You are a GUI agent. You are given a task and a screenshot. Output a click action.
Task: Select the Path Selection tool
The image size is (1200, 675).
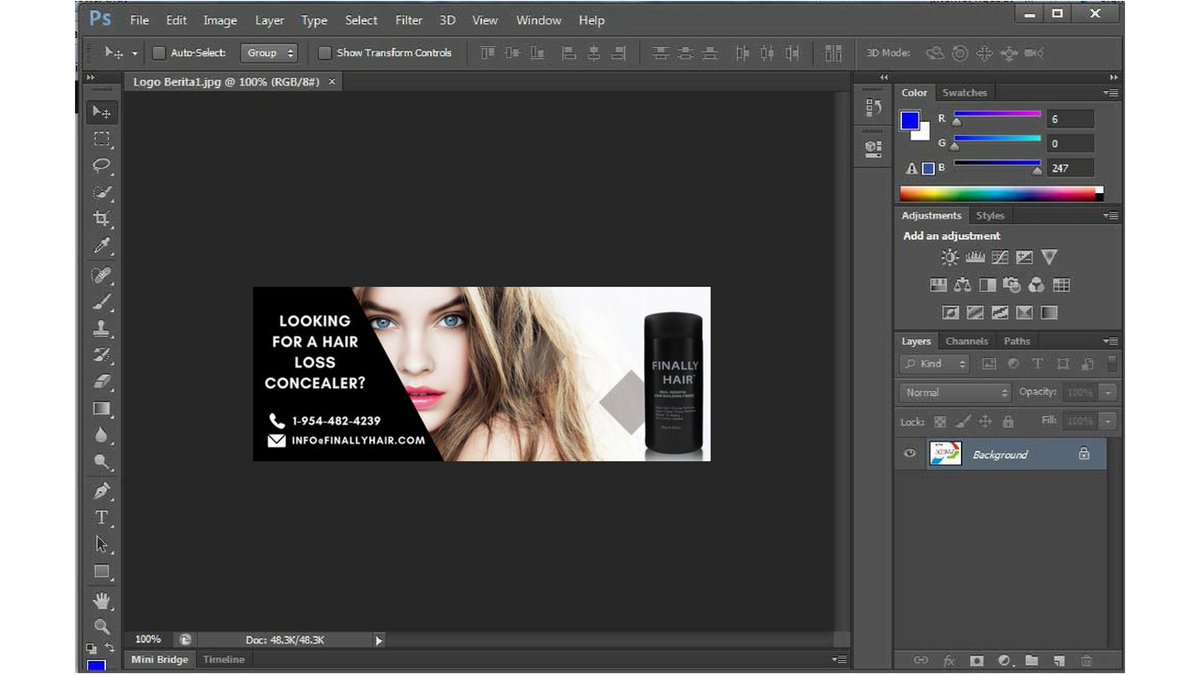102,544
